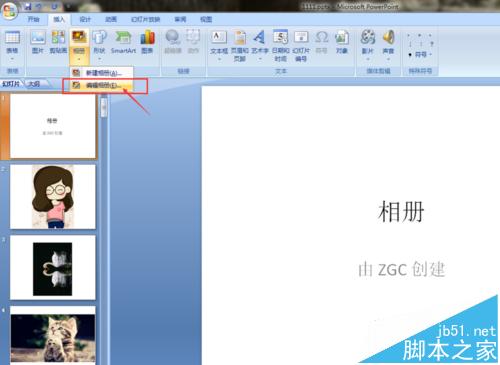Screen dimensions: 500x365
Task: Open the Slide Show (幻灯片放映) tab
Action: tap(146, 19)
